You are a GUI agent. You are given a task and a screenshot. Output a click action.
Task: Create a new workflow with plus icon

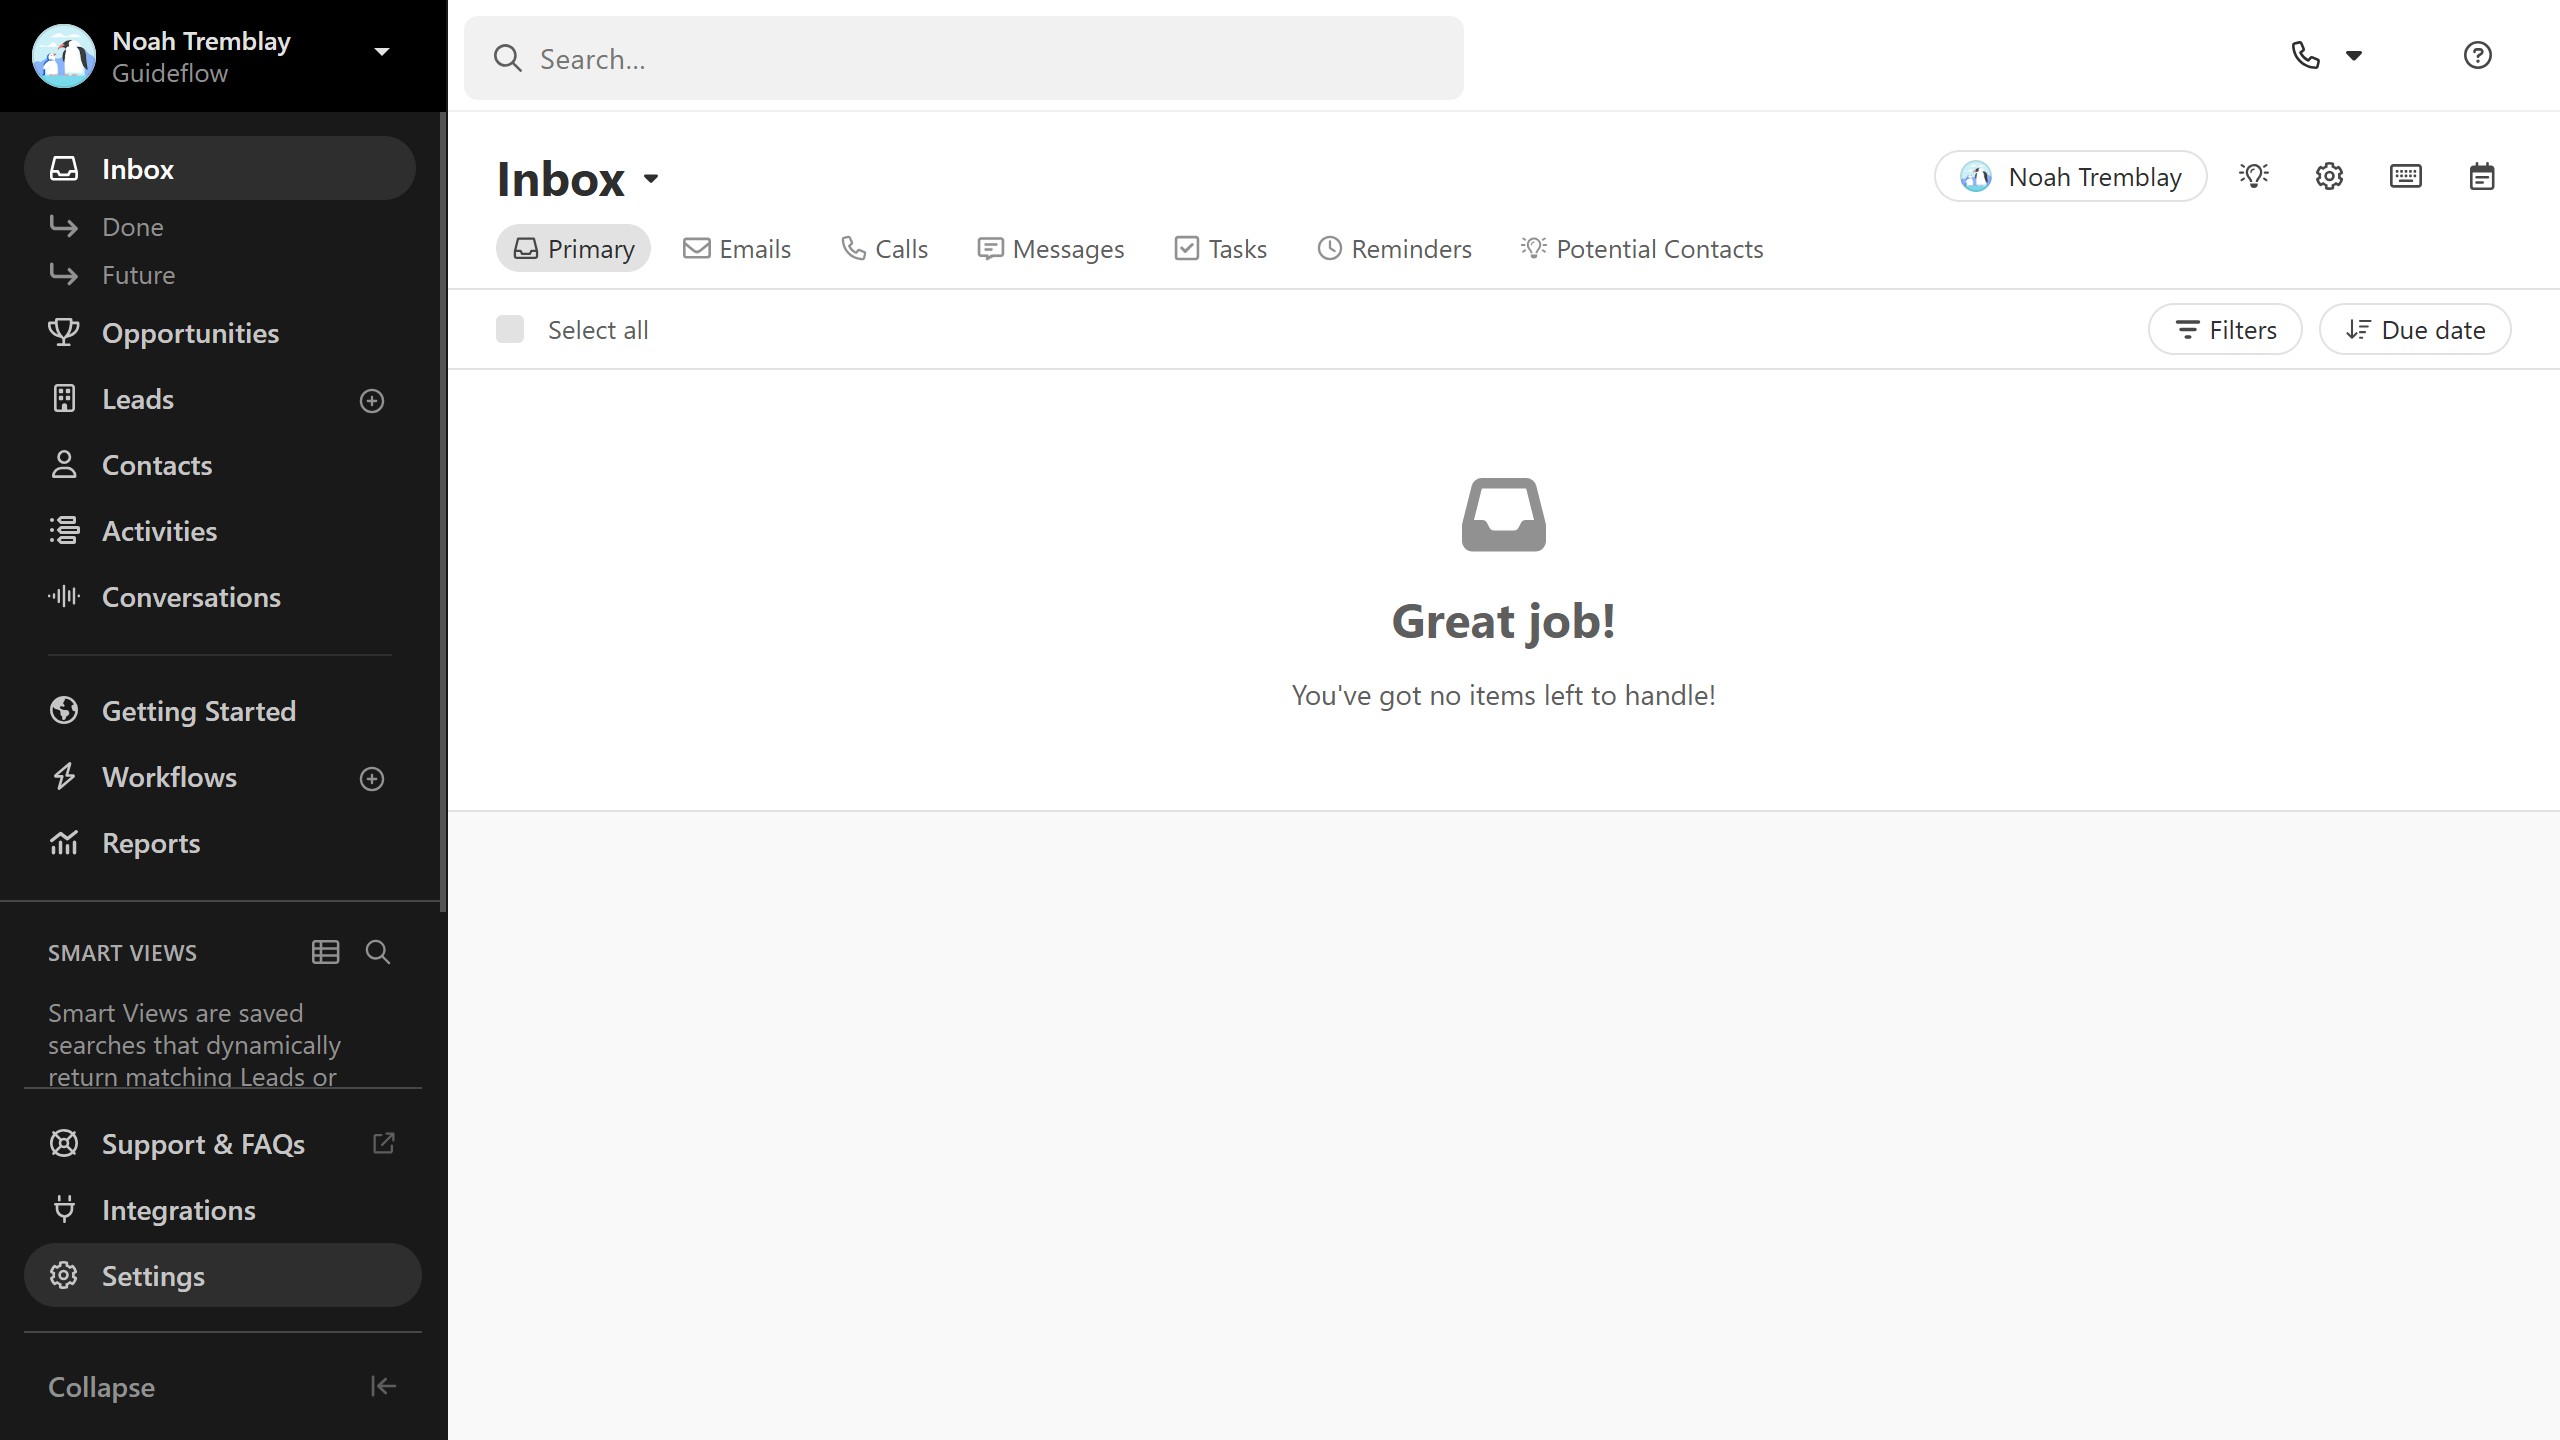click(372, 779)
